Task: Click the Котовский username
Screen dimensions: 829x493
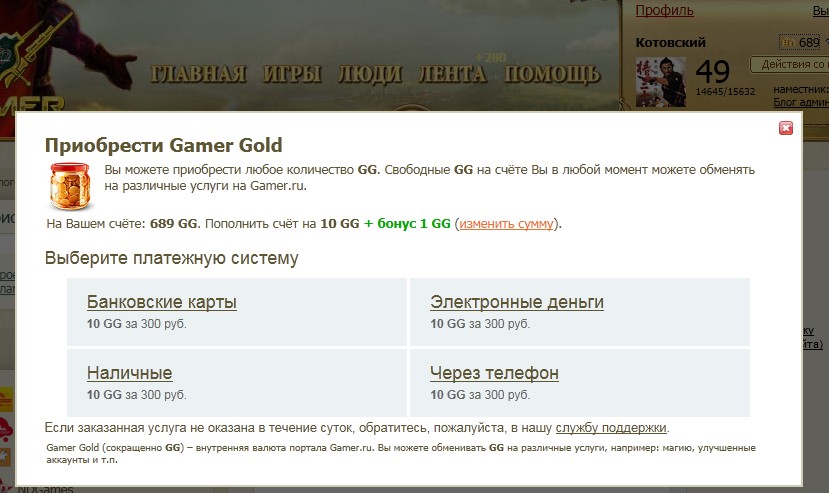Action: point(670,42)
